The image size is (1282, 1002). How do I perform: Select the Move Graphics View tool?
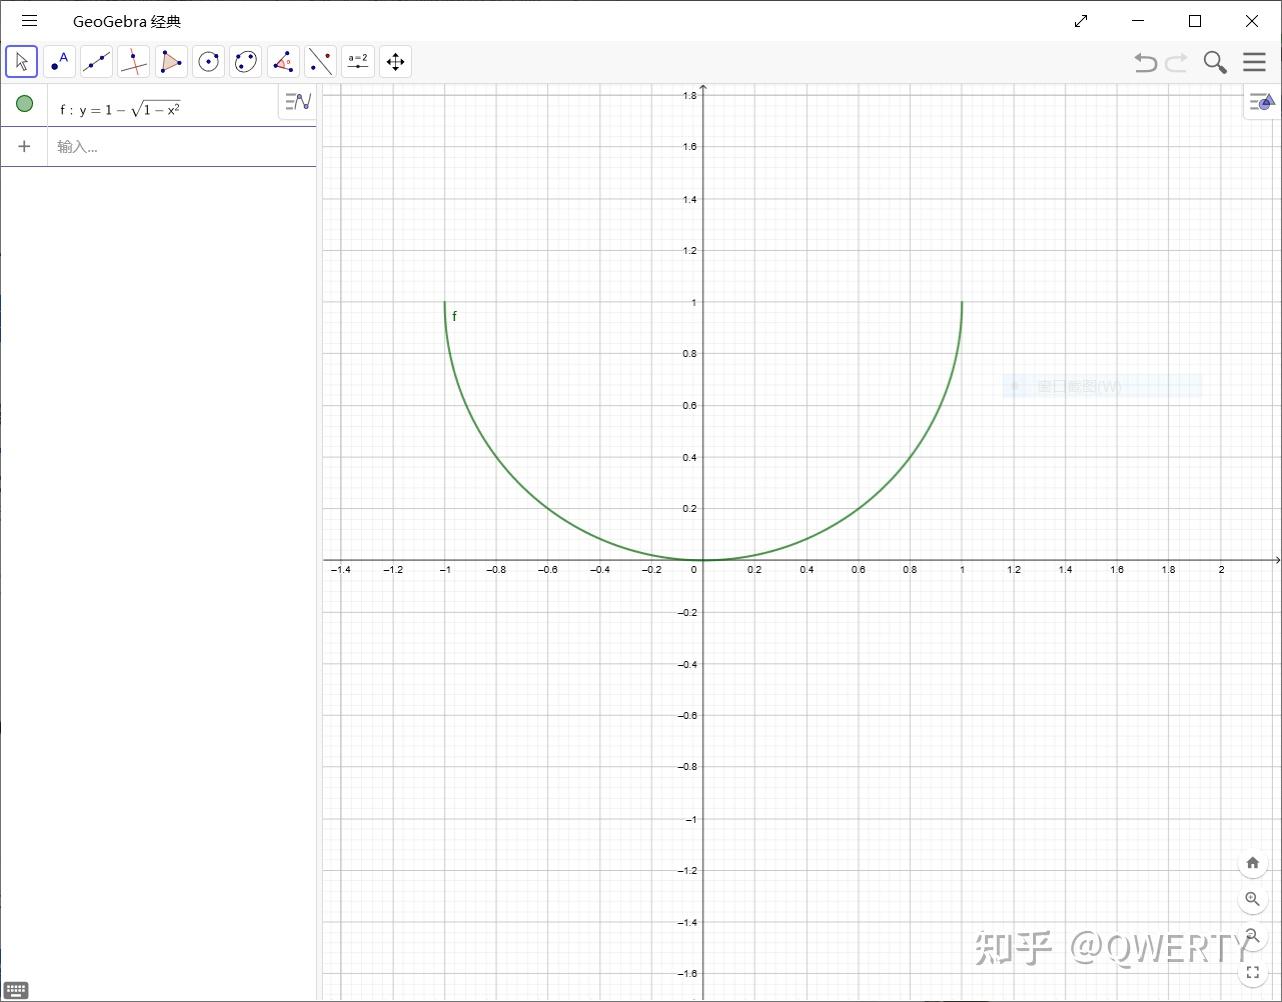pos(395,61)
